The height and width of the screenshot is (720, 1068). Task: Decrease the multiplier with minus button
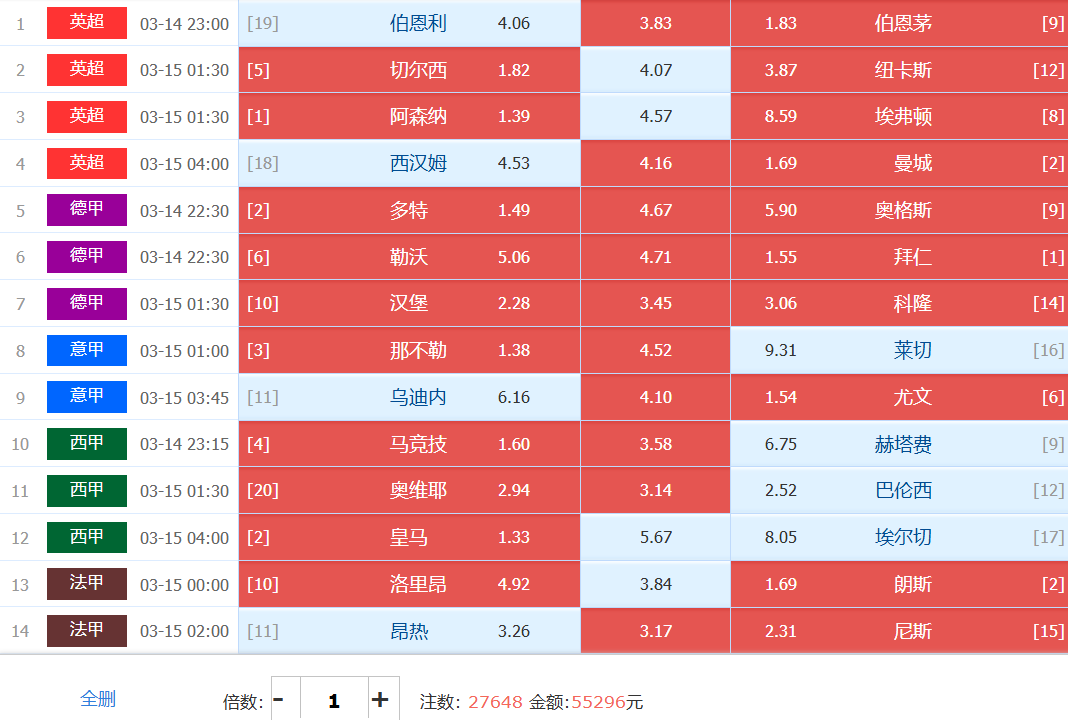pyautogui.click(x=279, y=700)
